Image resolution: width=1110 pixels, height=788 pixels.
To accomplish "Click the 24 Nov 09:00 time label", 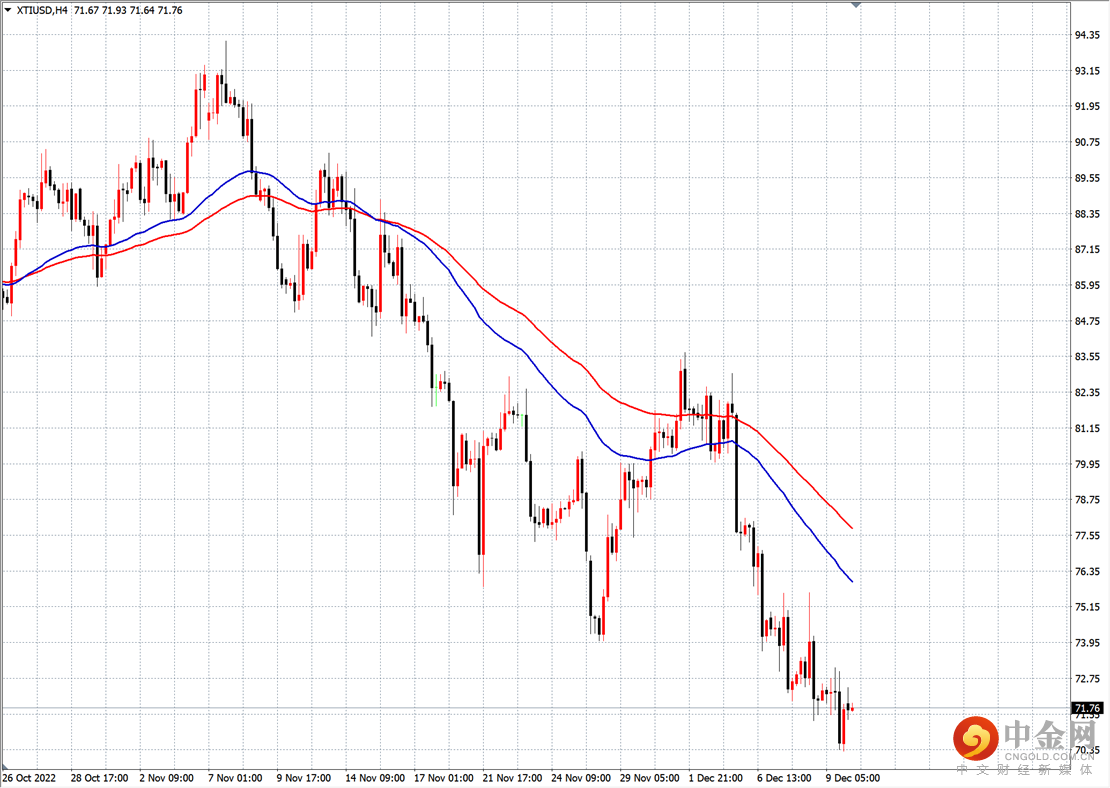I will point(581,777).
